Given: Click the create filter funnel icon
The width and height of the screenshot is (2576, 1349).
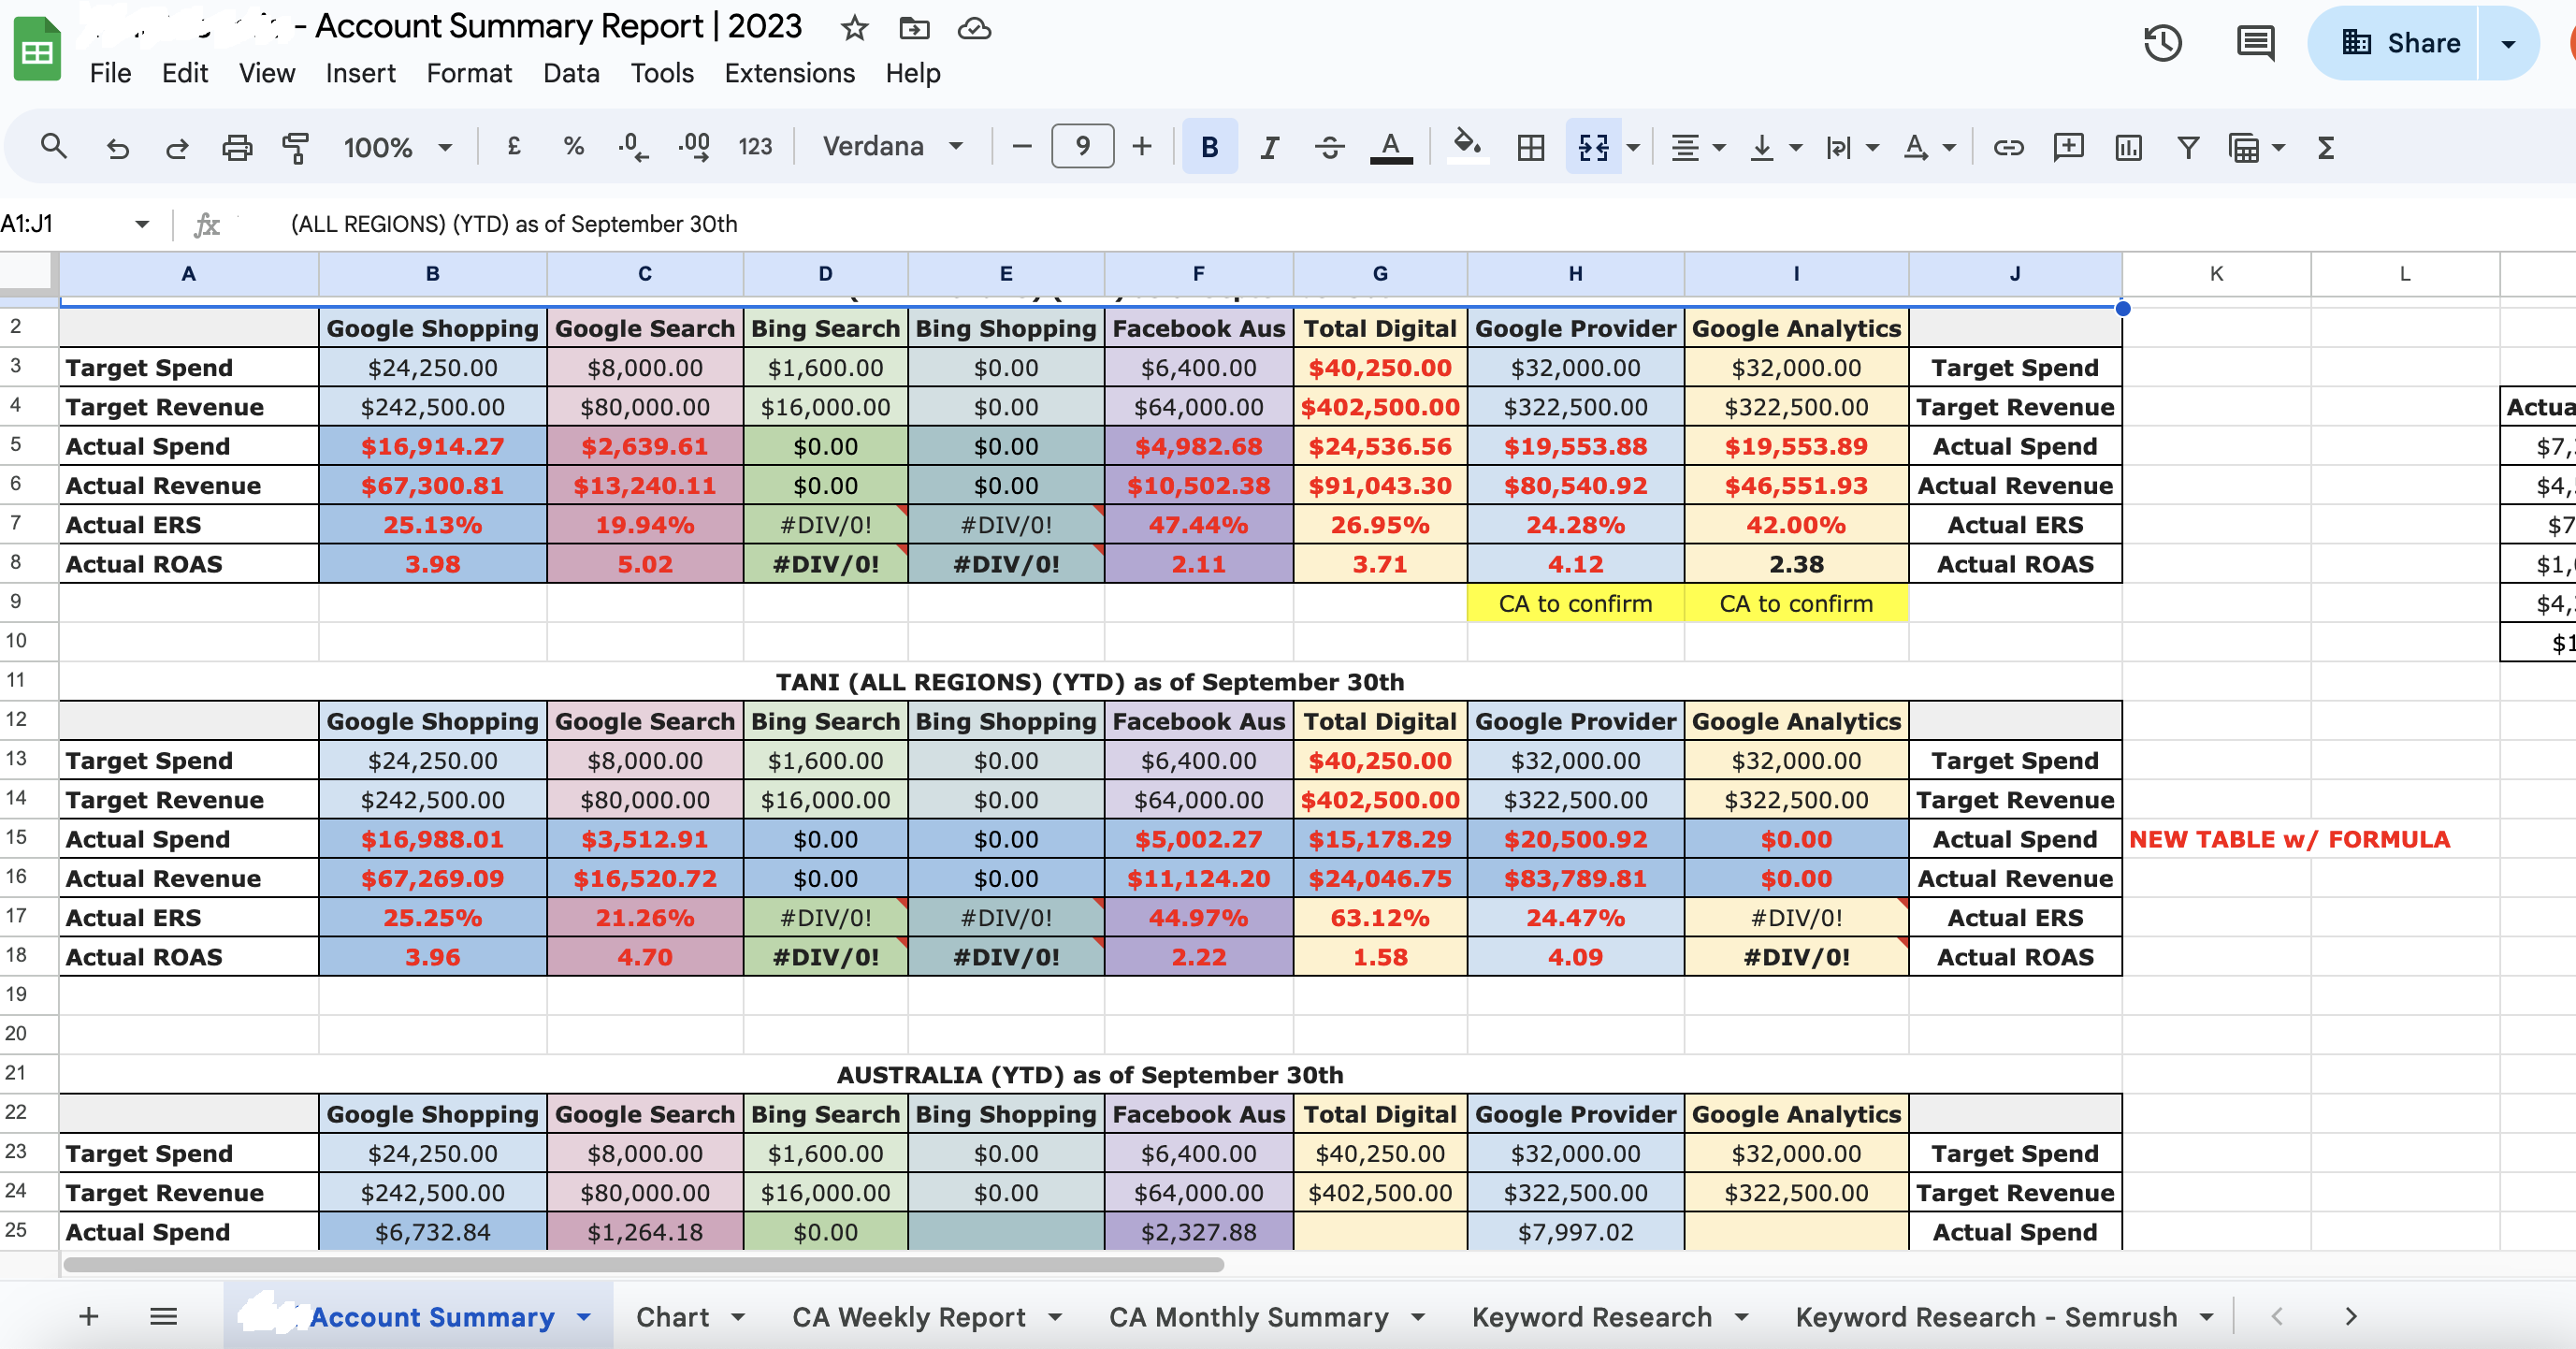Looking at the screenshot, I should click(2188, 148).
